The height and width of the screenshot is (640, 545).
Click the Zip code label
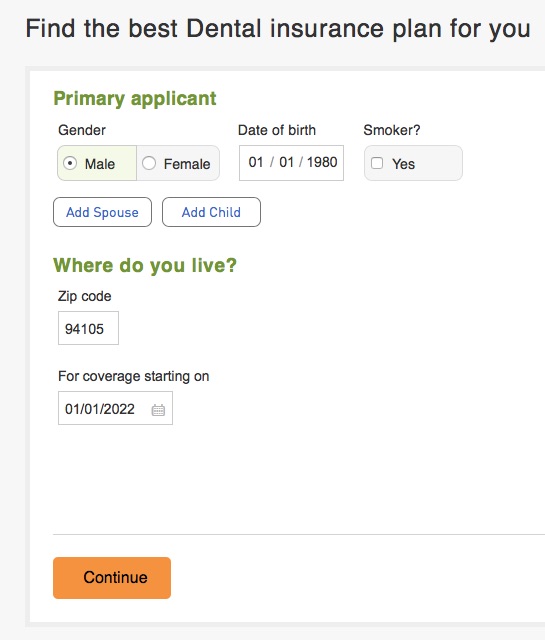pos(85,296)
